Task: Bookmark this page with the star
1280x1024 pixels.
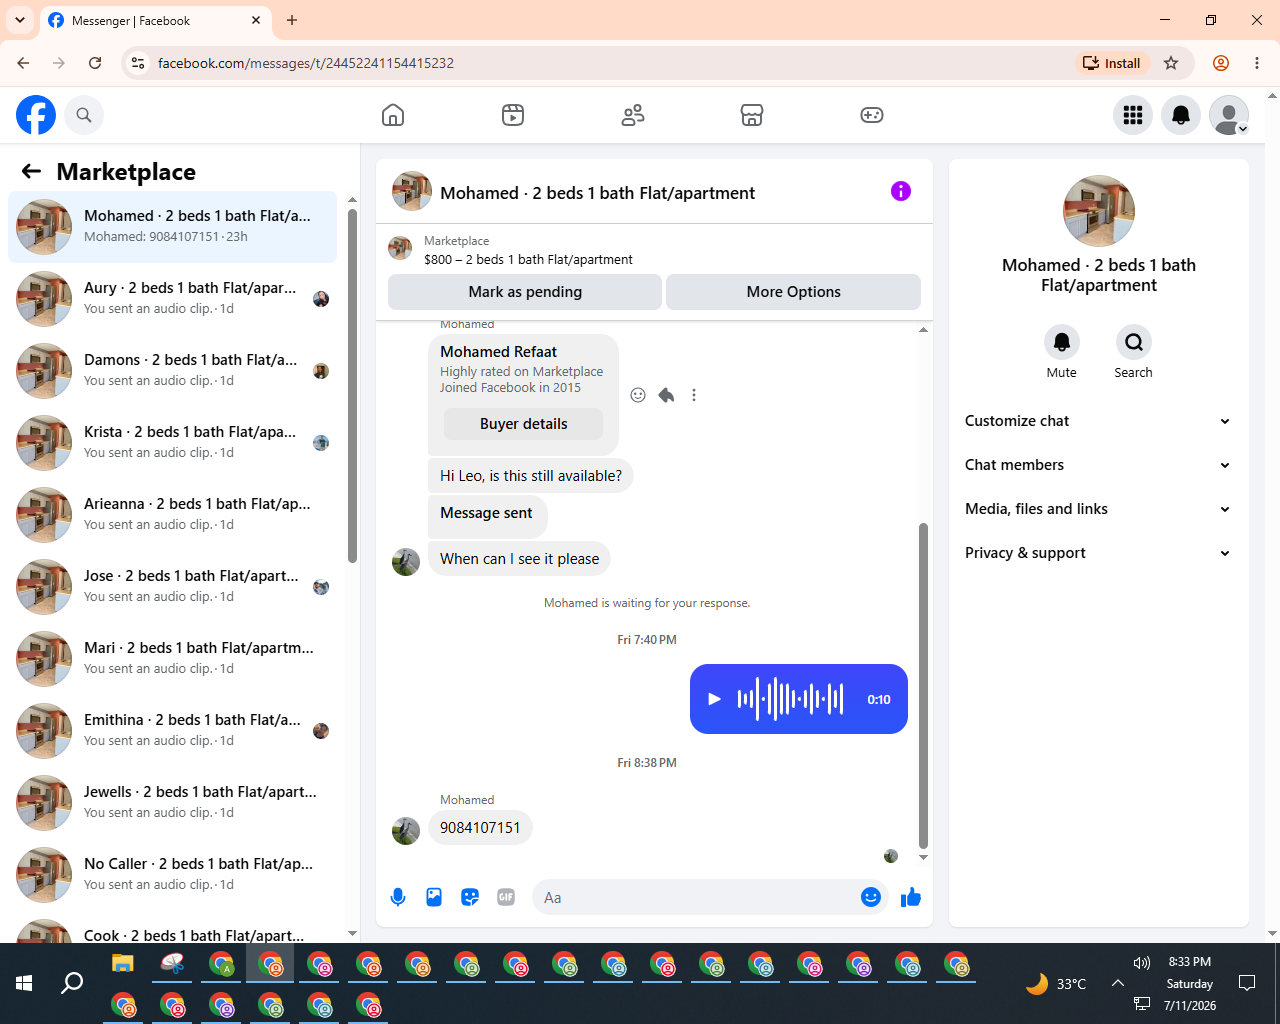Action: [1171, 63]
